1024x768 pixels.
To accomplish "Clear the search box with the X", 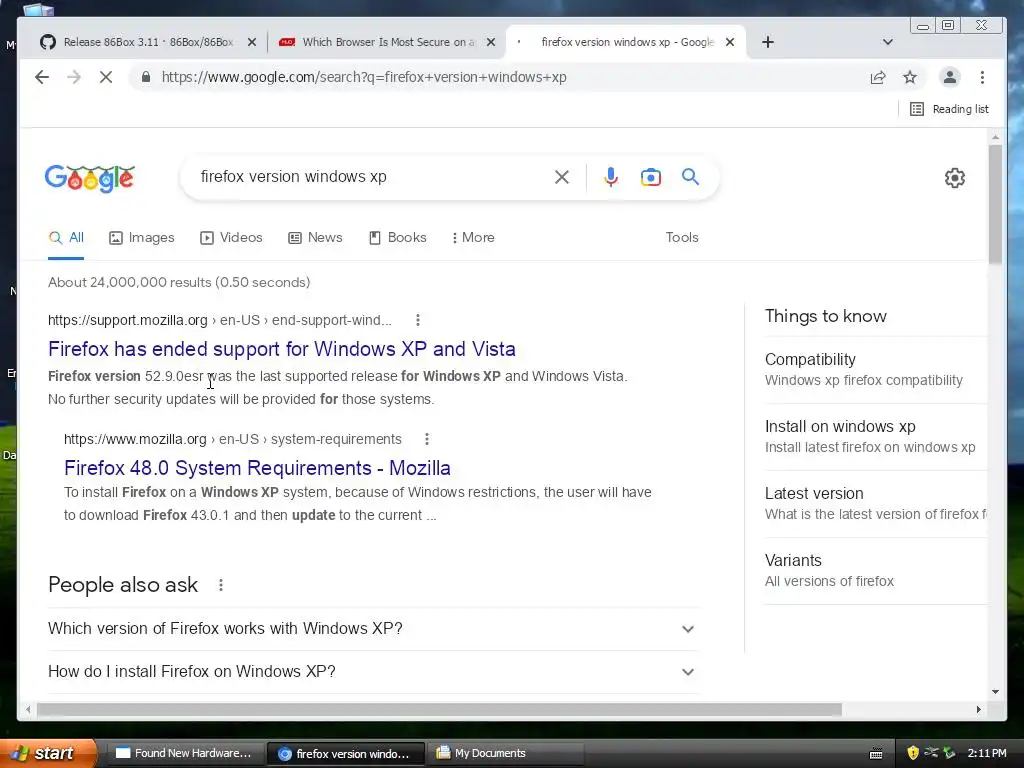I will pyautogui.click(x=562, y=177).
